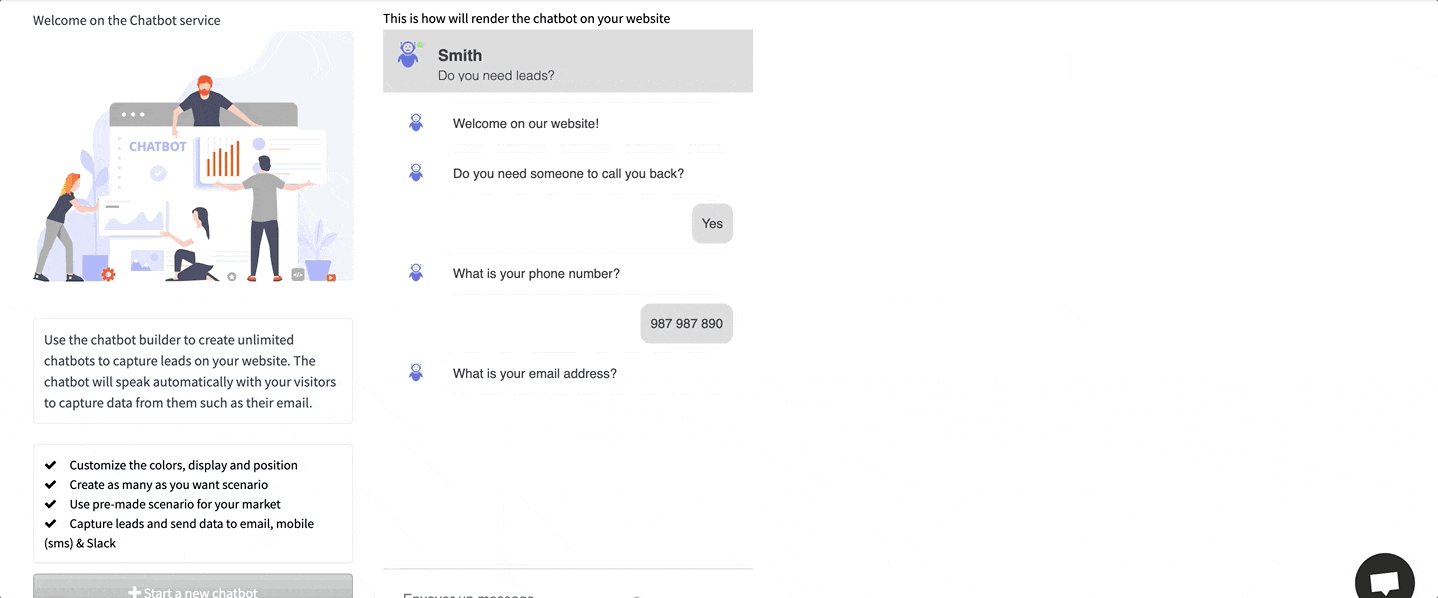
Task: Click the checkmark next to 'Capture leads and send data'
Action: tap(51, 523)
